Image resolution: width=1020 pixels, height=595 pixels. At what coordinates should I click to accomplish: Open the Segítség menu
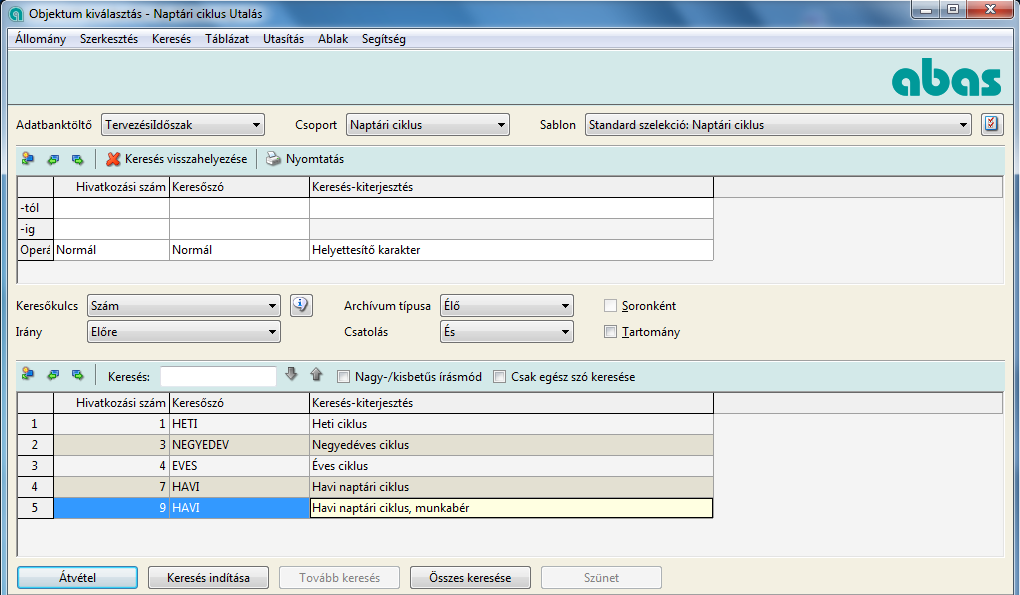(384, 39)
